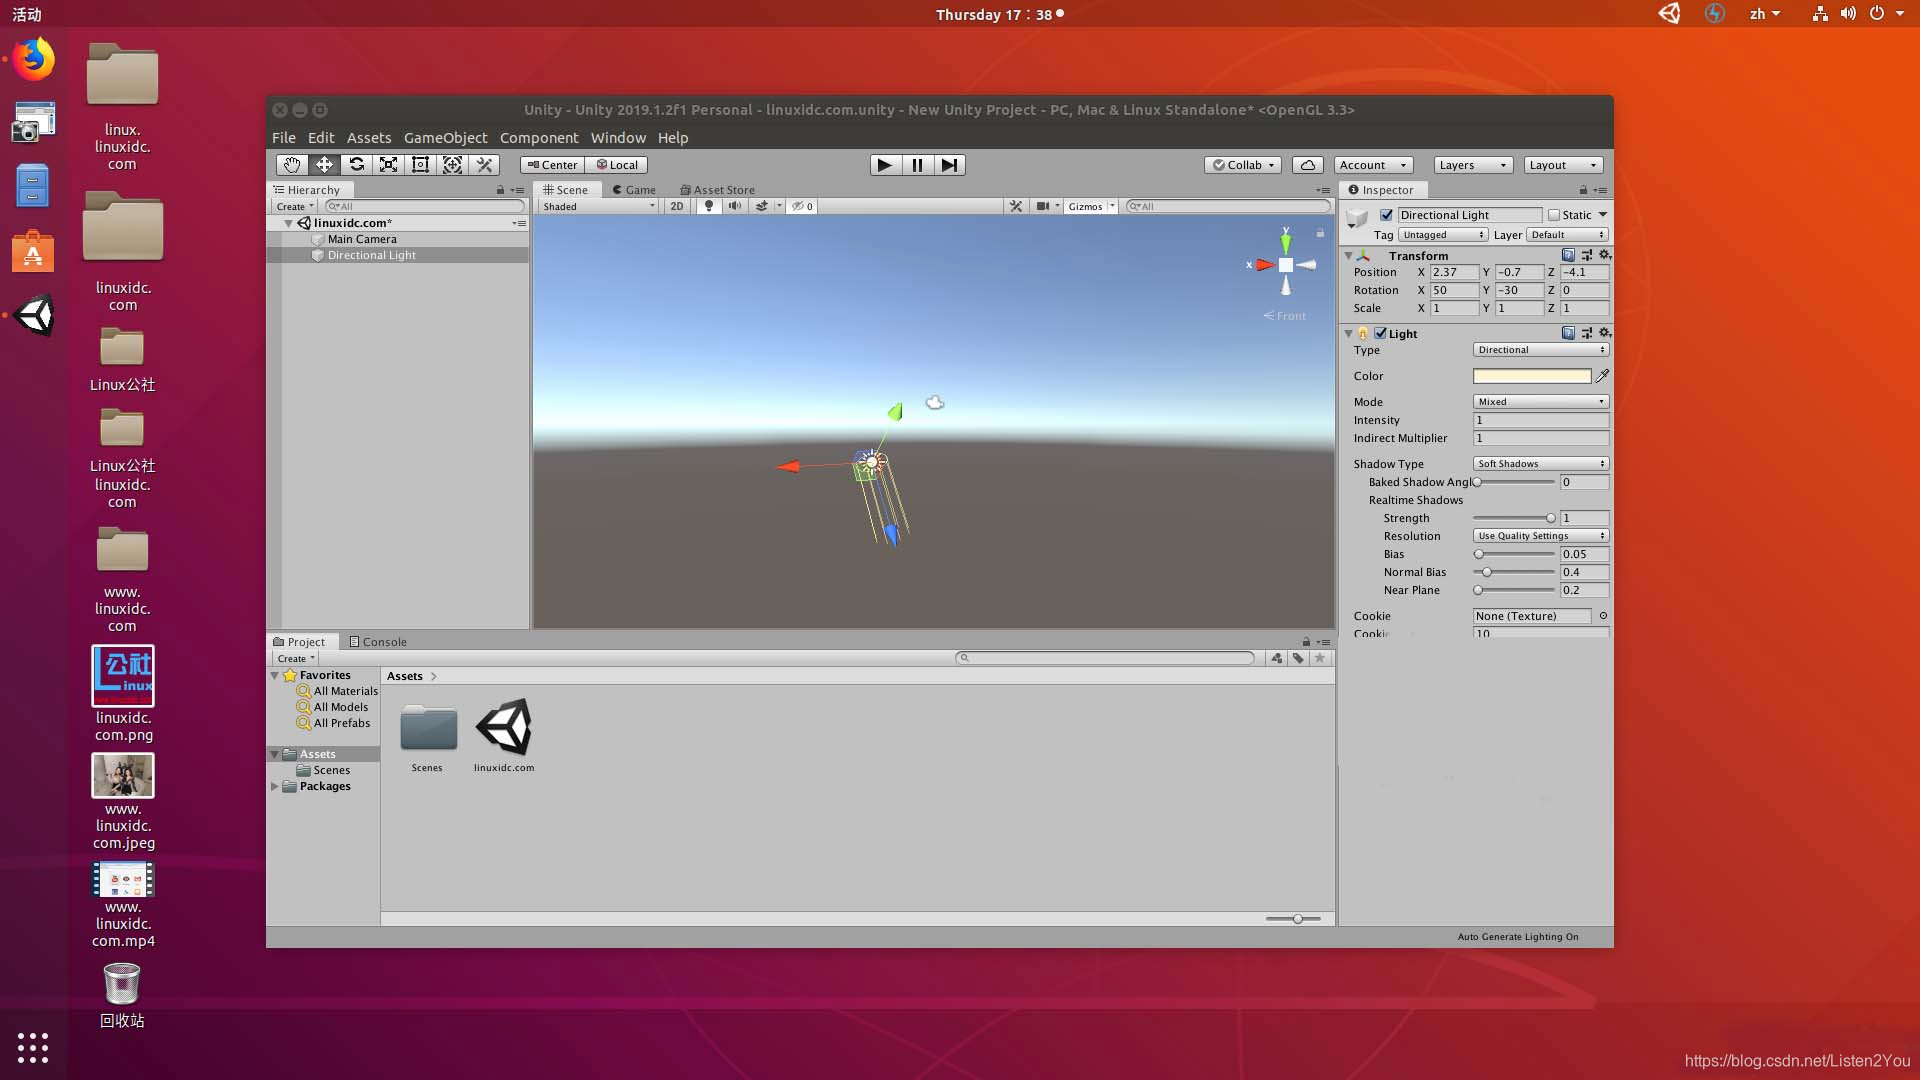
Task: Open Scene view tools icon near Gizmos
Action: coord(1016,206)
